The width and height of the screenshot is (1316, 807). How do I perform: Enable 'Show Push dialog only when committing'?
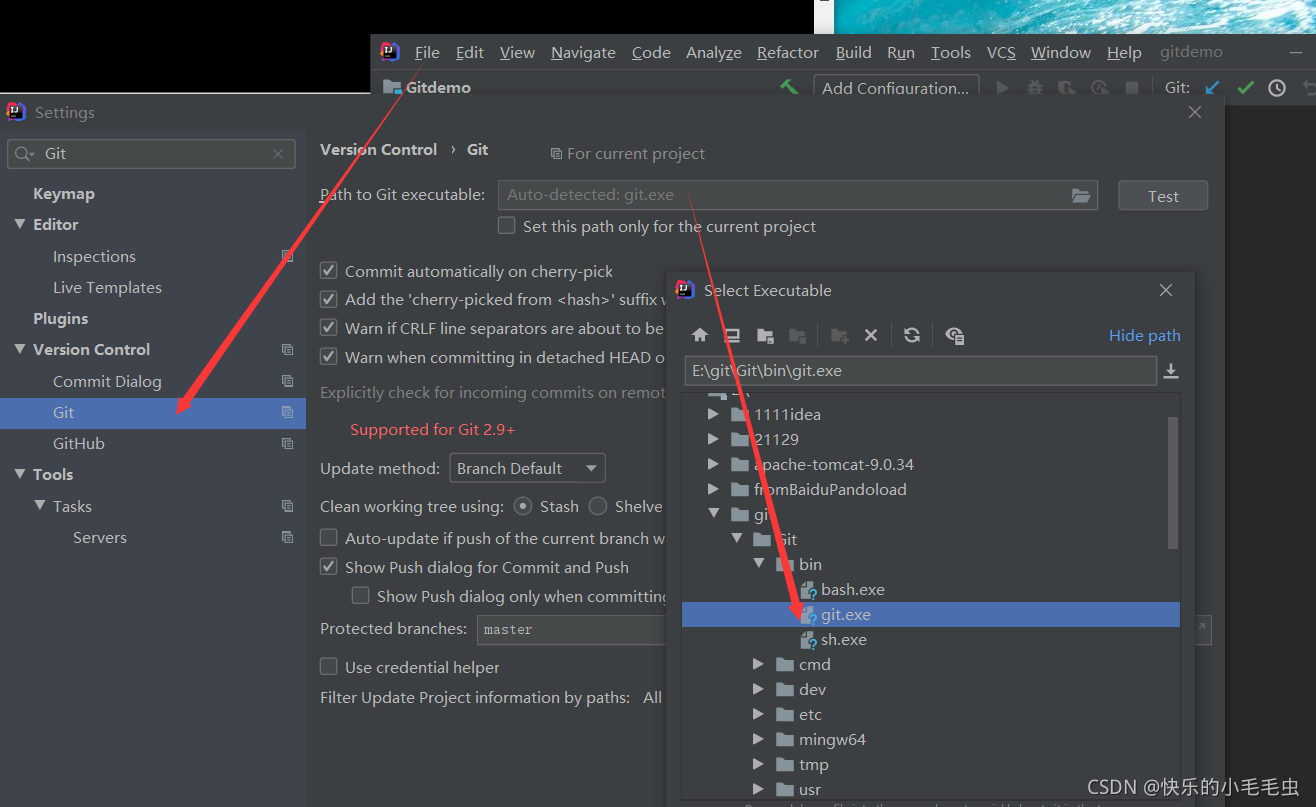[360, 596]
